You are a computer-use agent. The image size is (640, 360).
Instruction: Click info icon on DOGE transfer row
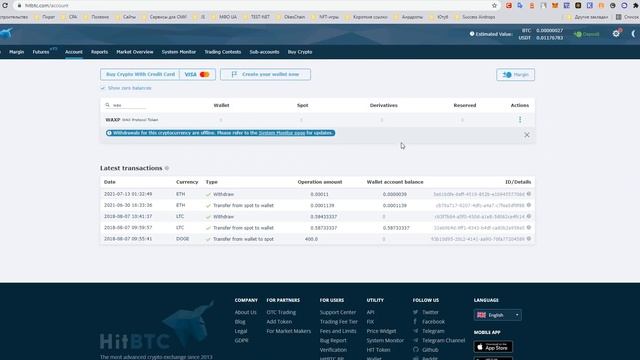(529, 239)
